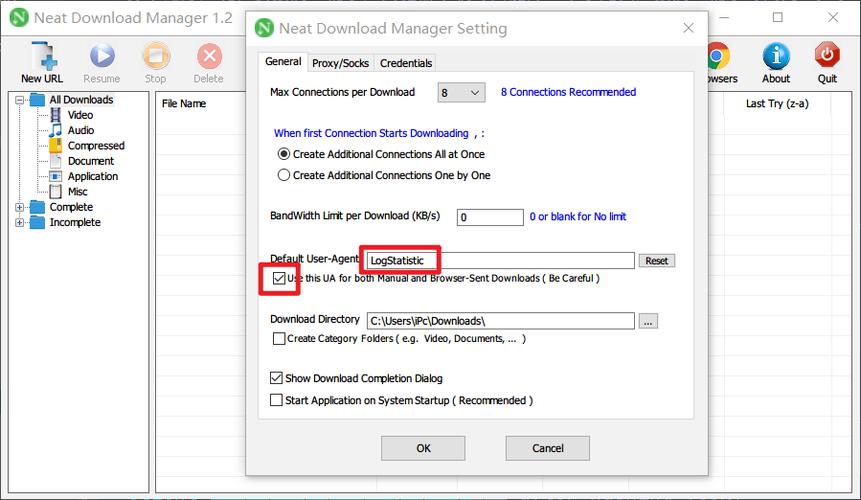Maximize the main Neat Download Manager window
This screenshot has width=861, height=500.
778,18
